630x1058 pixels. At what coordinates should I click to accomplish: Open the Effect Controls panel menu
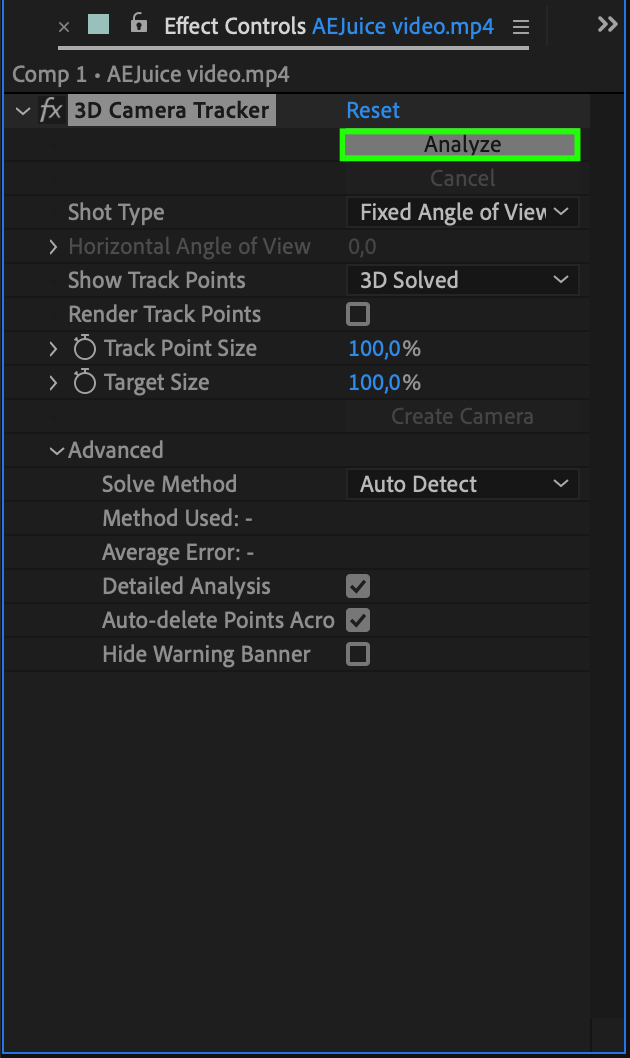520,26
